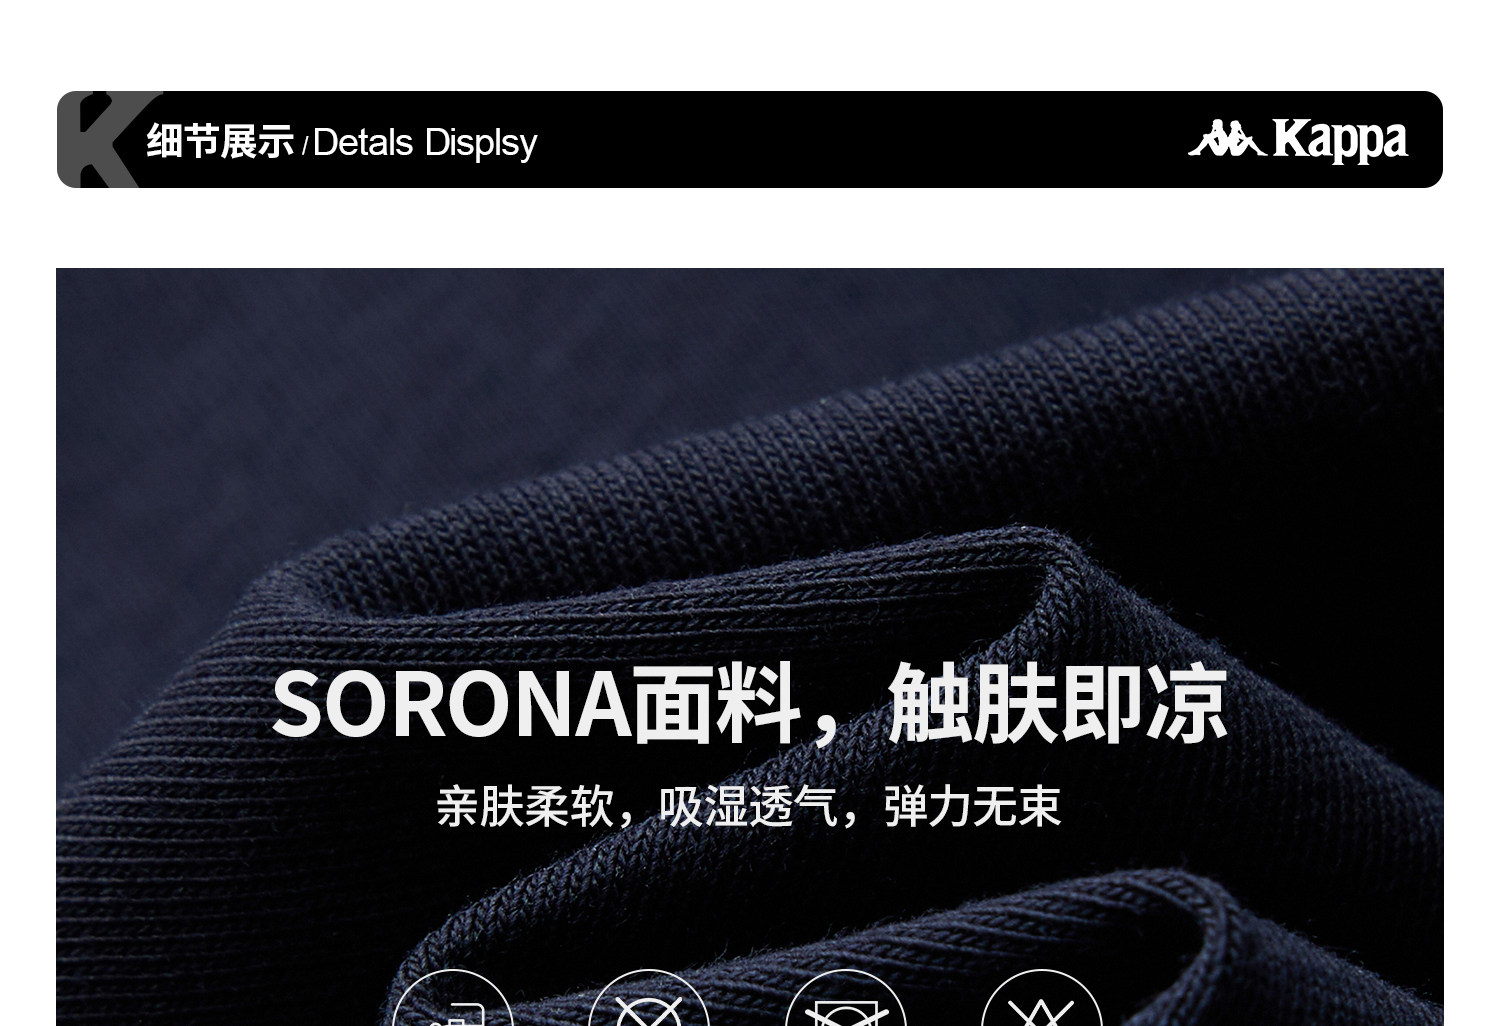Click the do-not-dry-clean care icon
This screenshot has width=1500, height=1026.
pyautogui.click(x=649, y=999)
